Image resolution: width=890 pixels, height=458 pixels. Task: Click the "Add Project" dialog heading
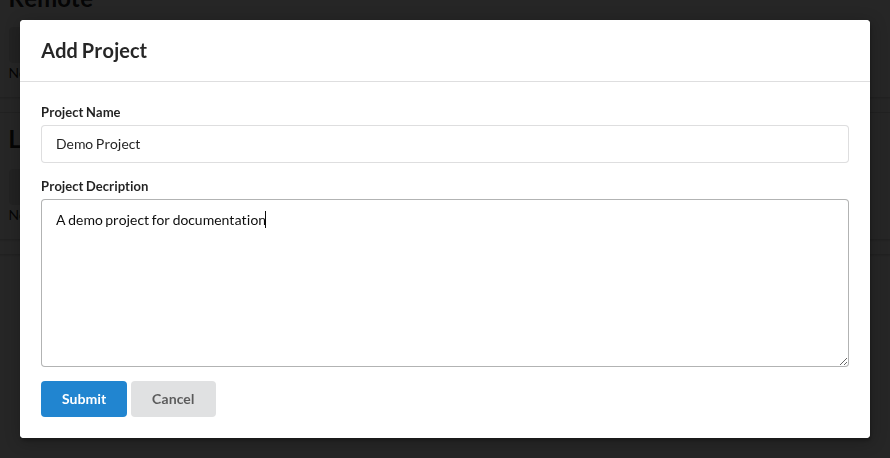pos(94,51)
